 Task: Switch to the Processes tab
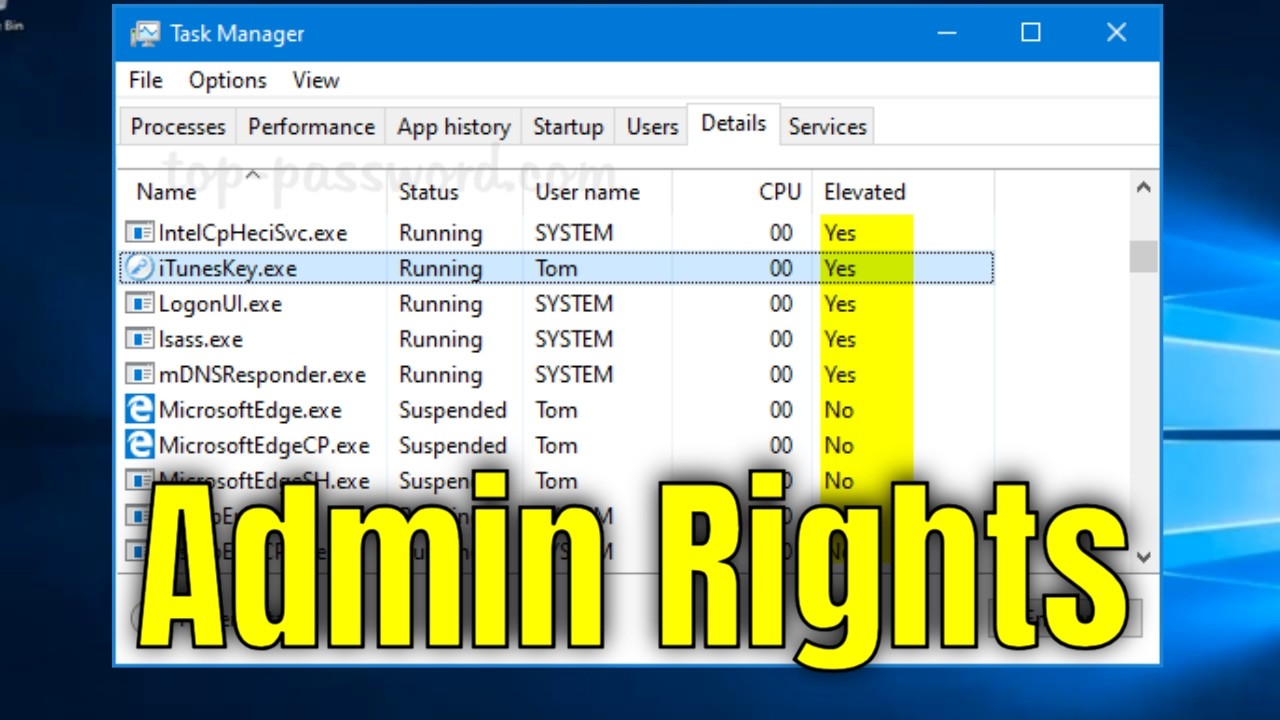[x=178, y=127]
